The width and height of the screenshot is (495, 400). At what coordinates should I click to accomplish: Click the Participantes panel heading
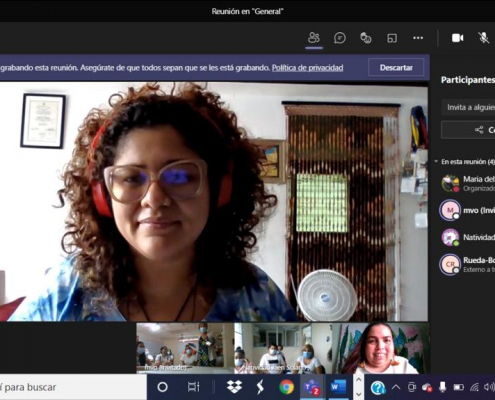pos(468,80)
